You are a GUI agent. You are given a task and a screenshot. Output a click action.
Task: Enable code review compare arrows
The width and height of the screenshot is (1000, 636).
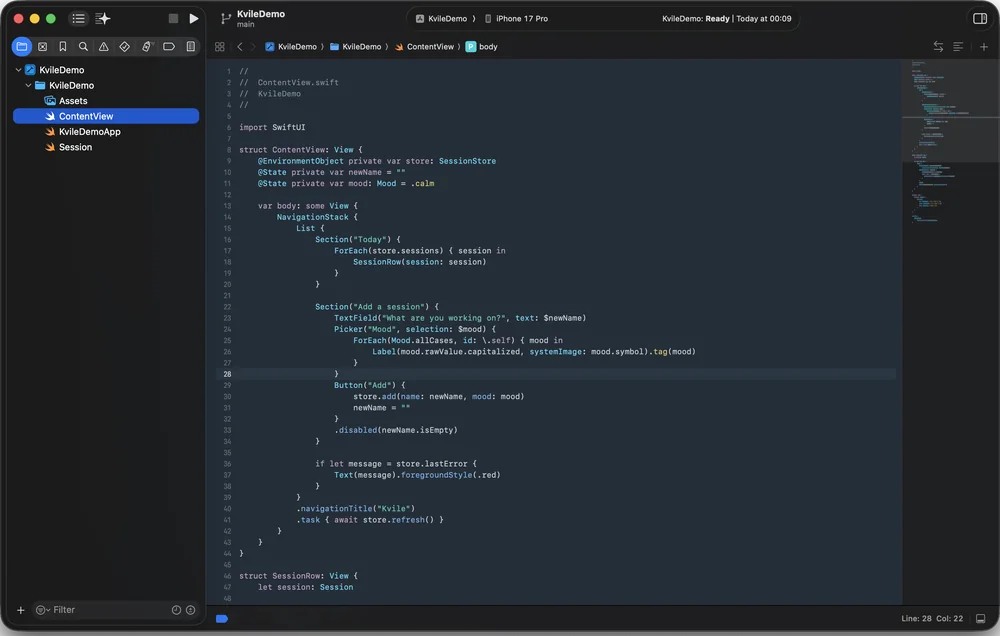pyautogui.click(x=938, y=47)
